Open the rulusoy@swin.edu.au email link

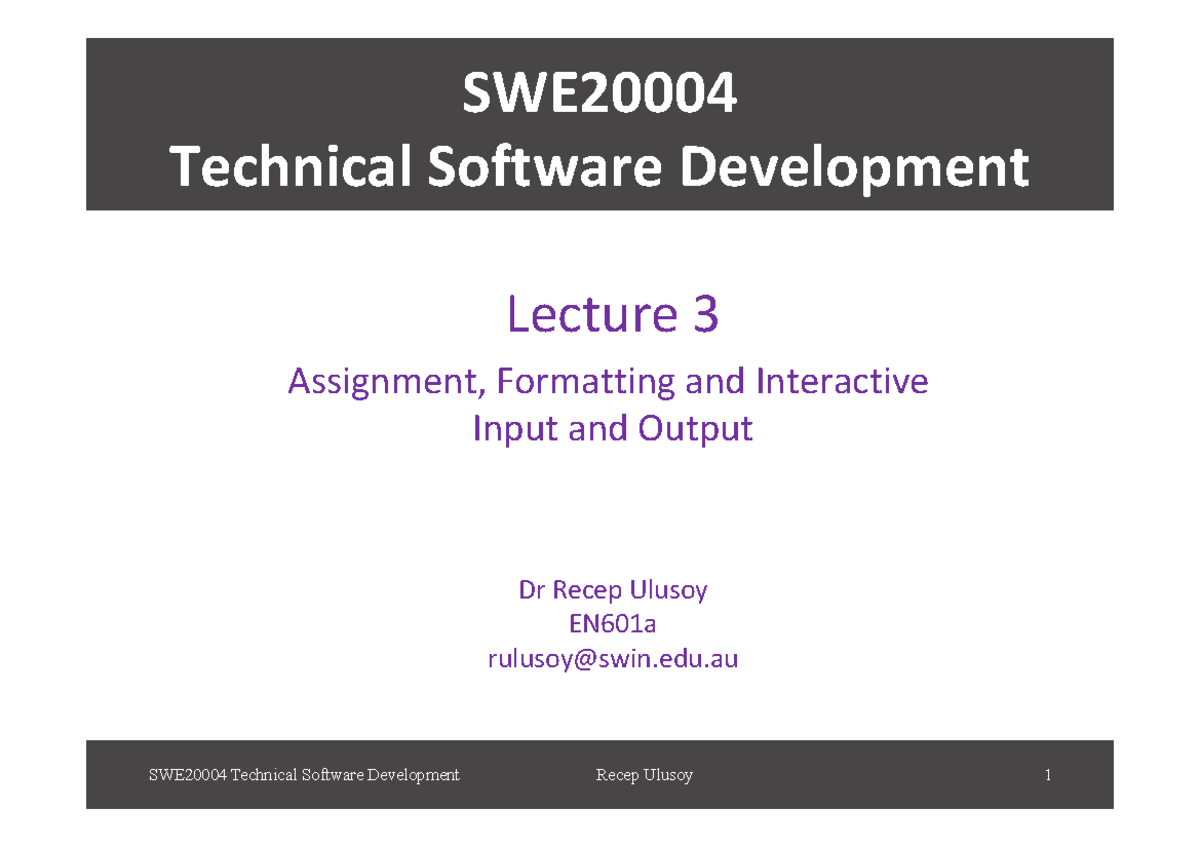coord(613,658)
